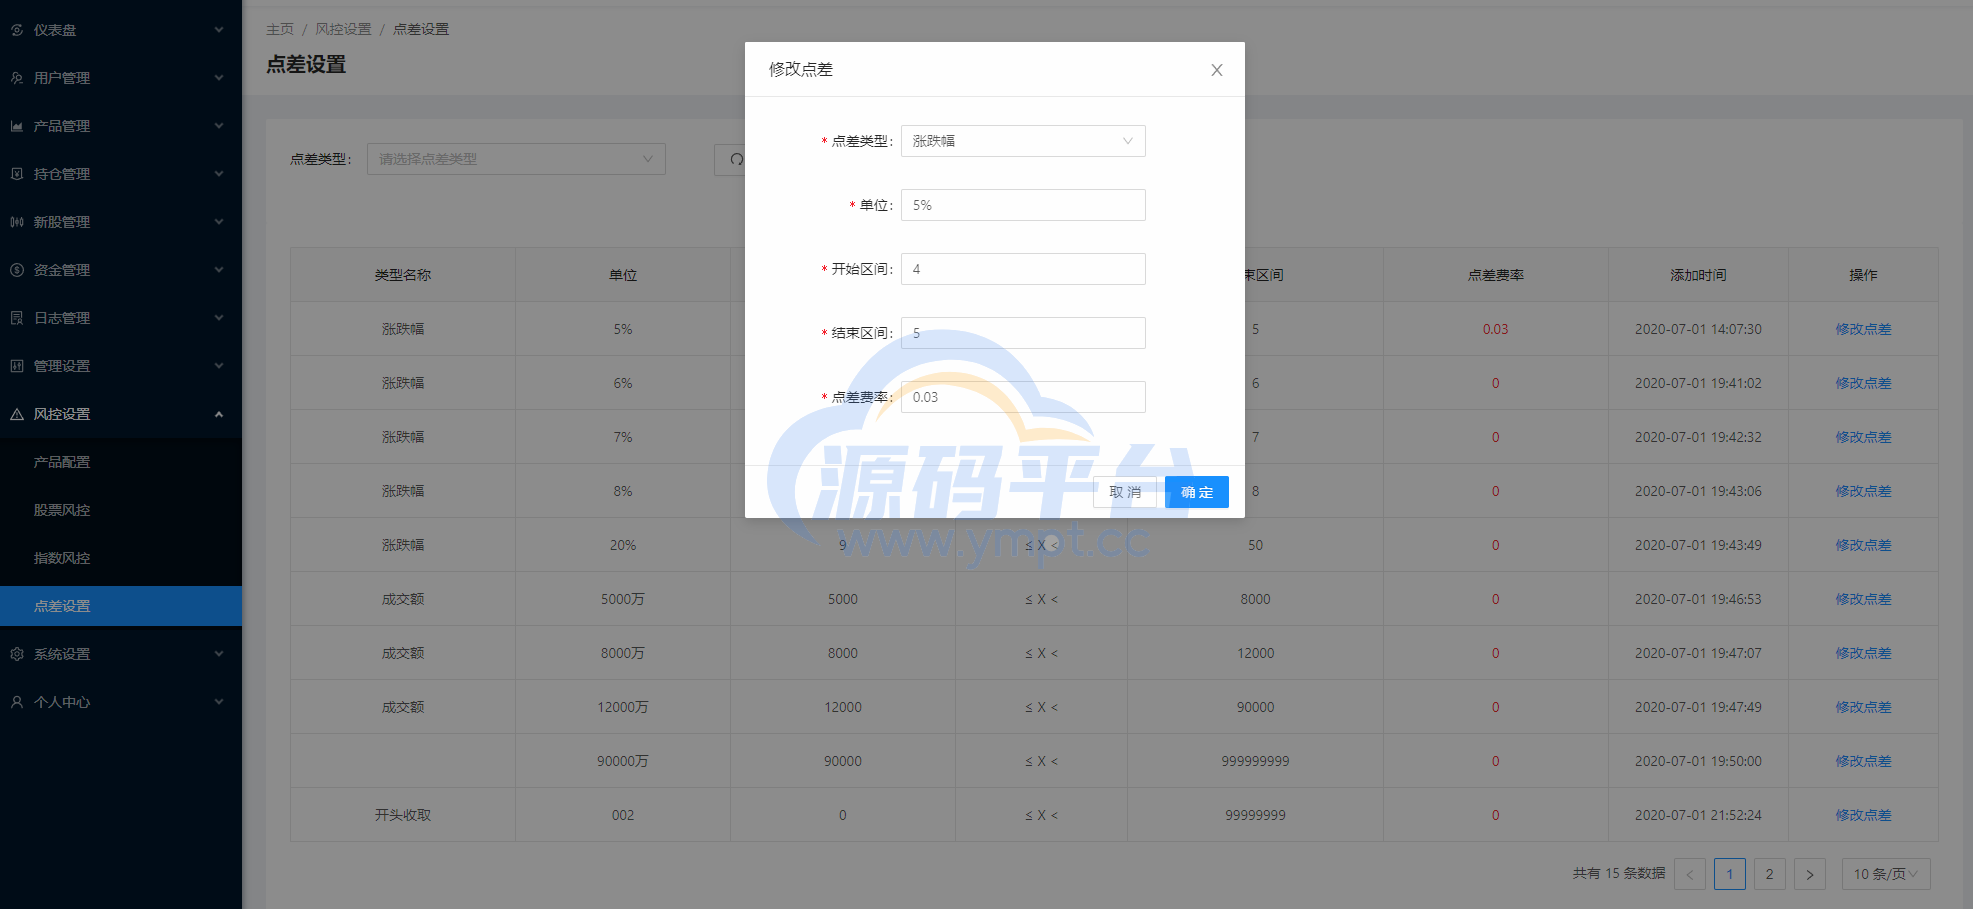Click 修改点差 link for 5000万 row
This screenshot has height=909, width=1973.
(1863, 599)
